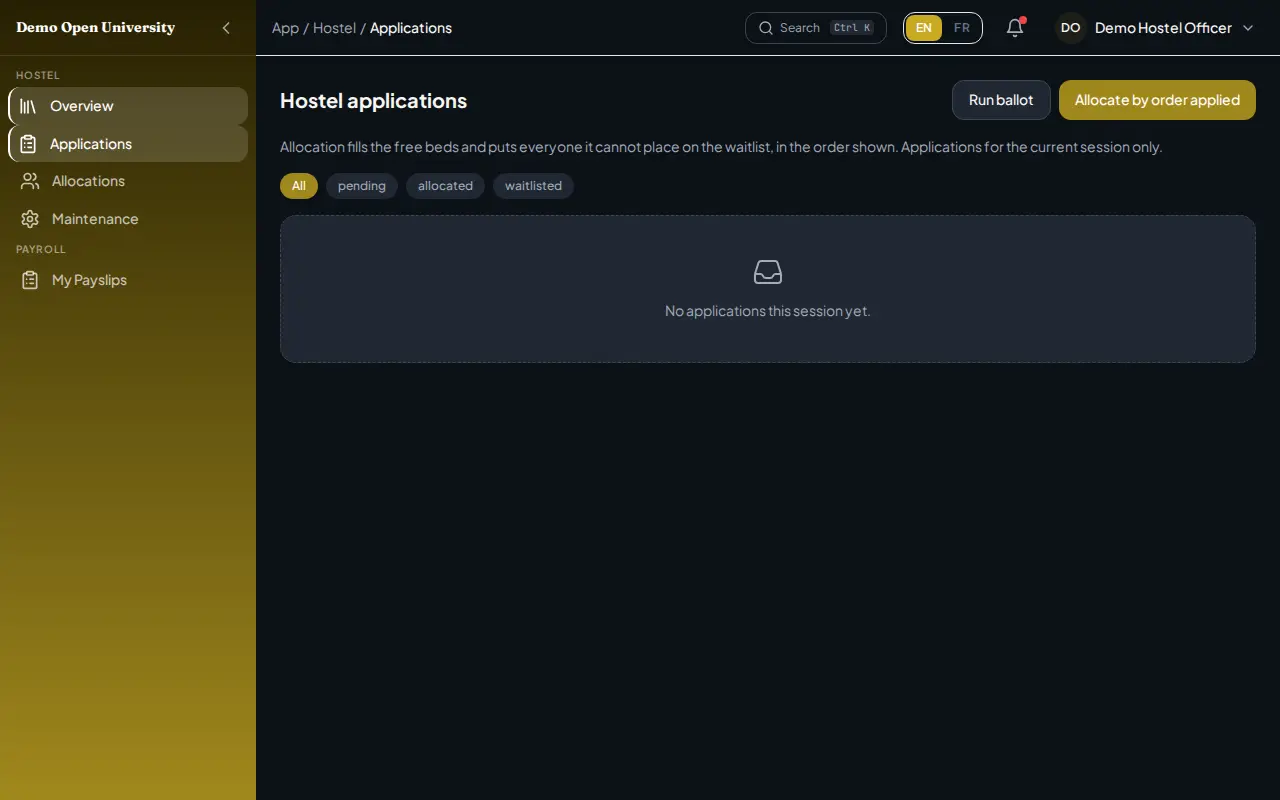This screenshot has height=800, width=1280.
Task: Click the empty inbox tray icon
Action: 768,272
